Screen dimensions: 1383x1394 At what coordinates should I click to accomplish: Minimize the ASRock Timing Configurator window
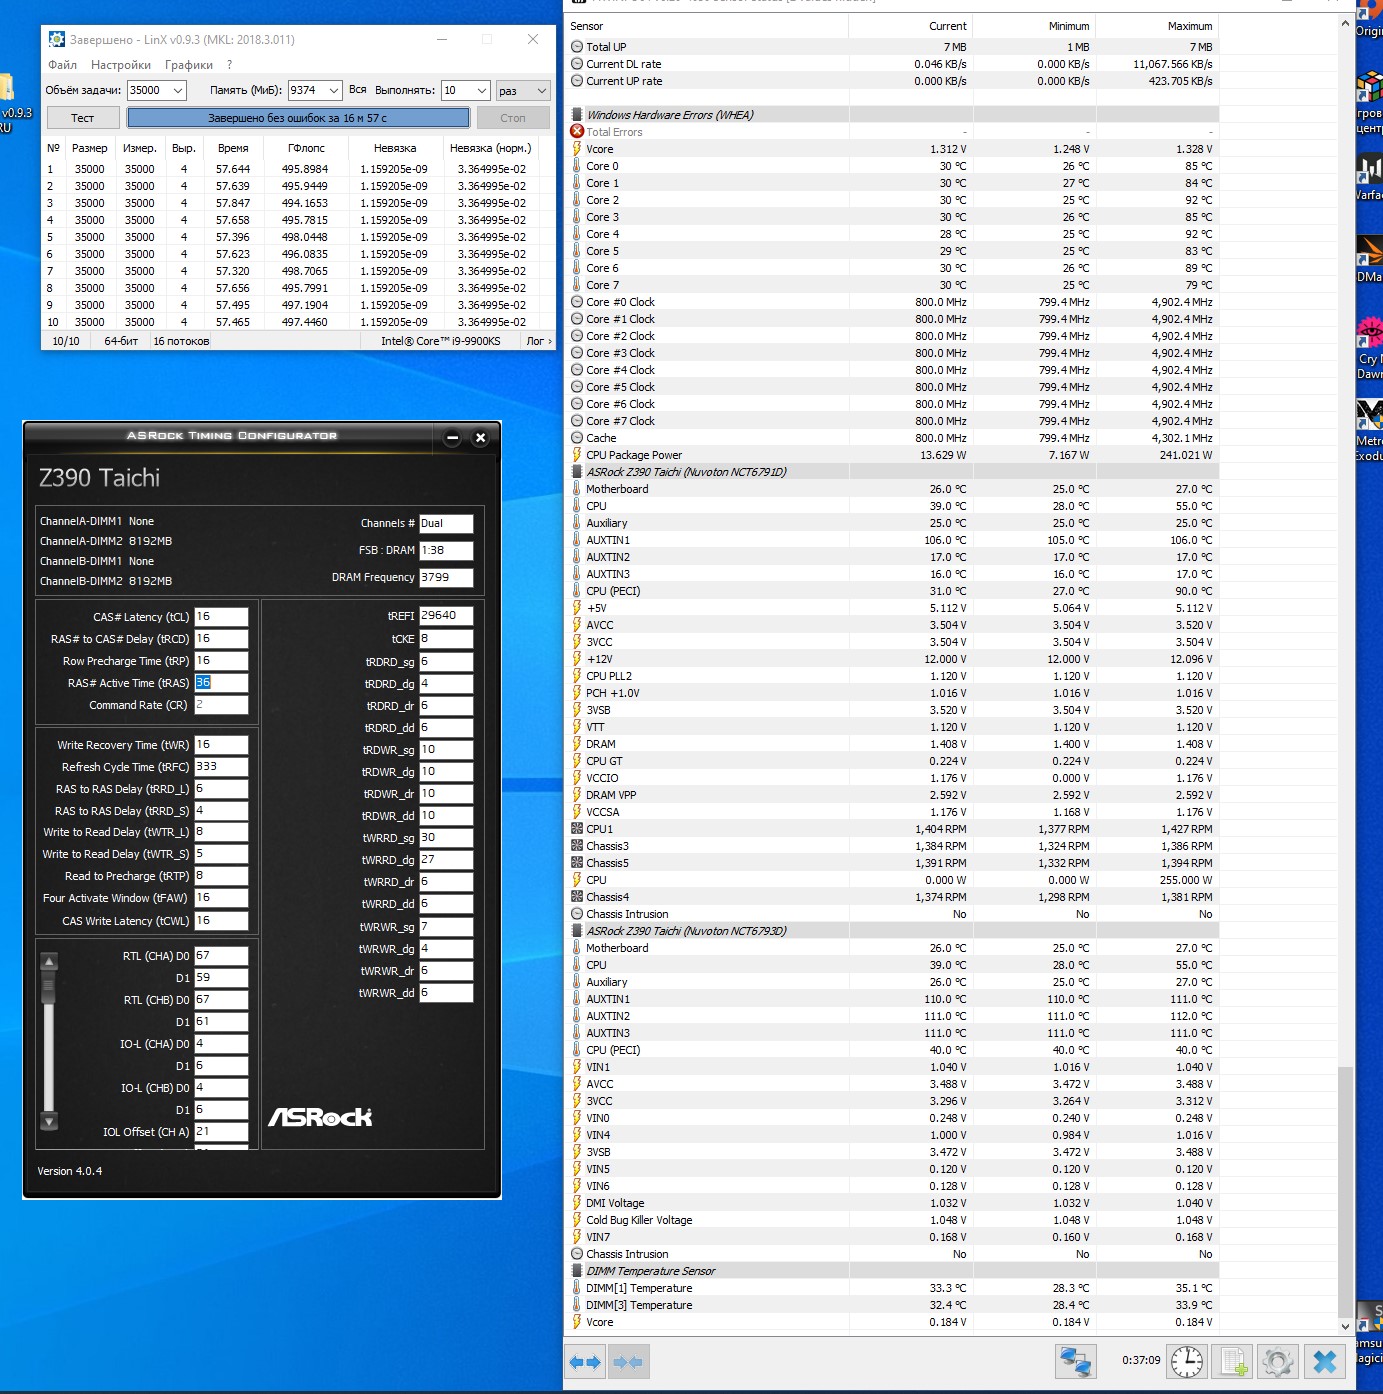pyautogui.click(x=452, y=438)
